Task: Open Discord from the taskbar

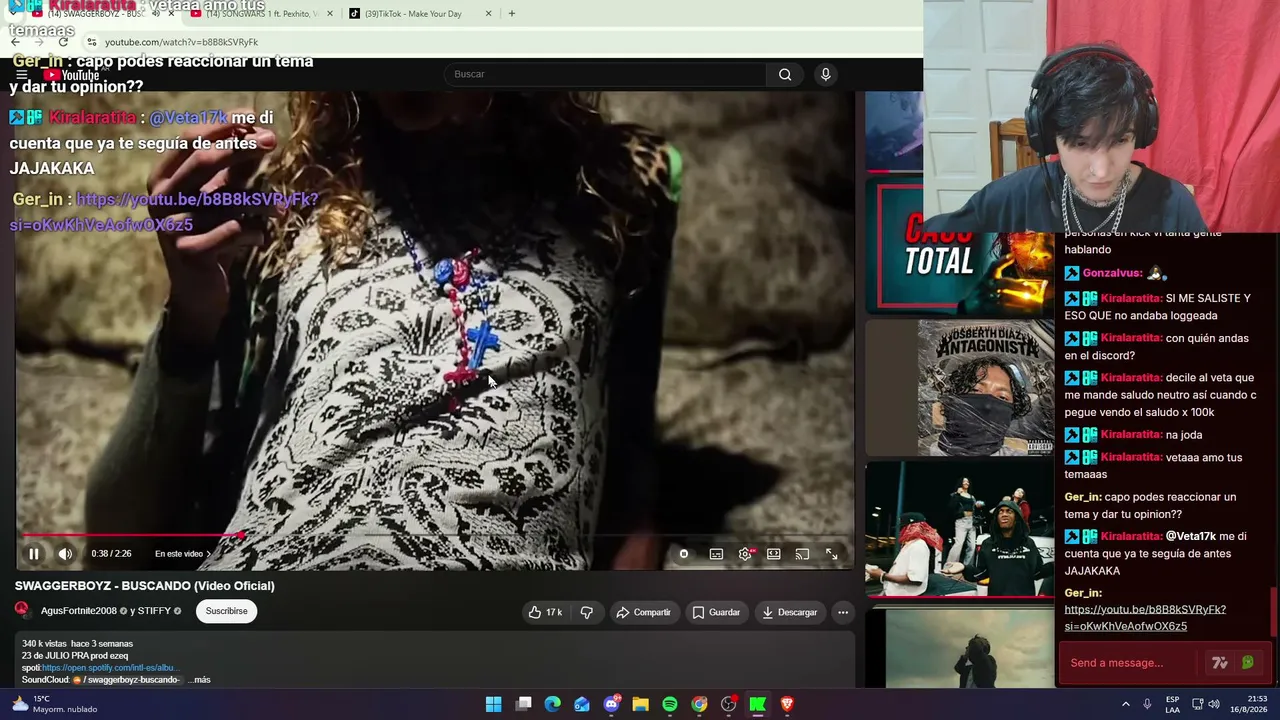Action: [611, 704]
